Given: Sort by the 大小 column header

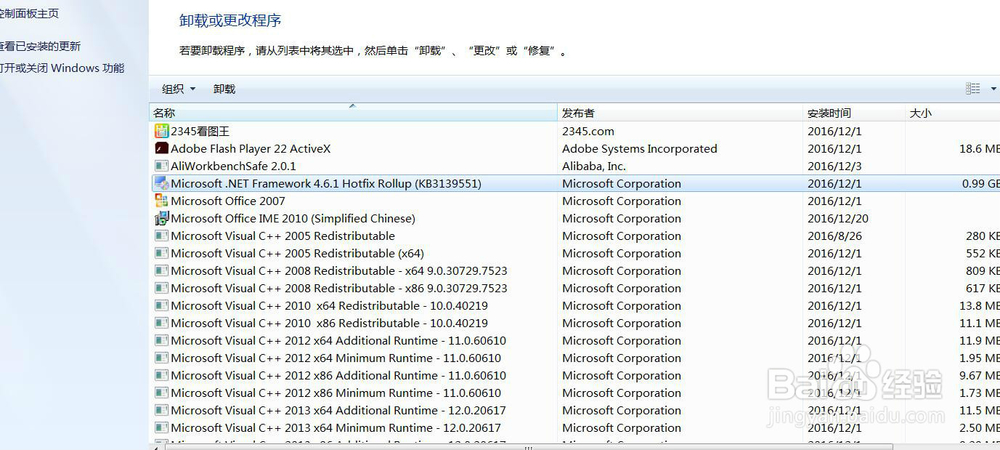Looking at the screenshot, I should click(953, 113).
